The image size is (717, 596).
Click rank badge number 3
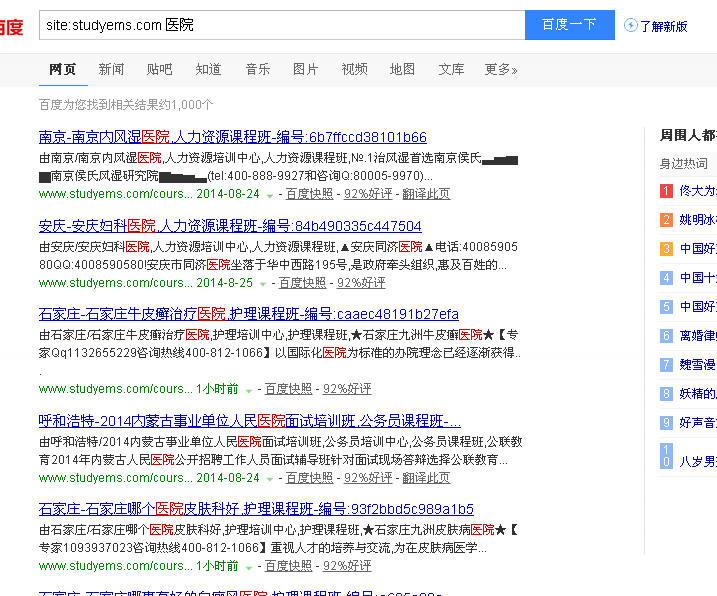[666, 249]
